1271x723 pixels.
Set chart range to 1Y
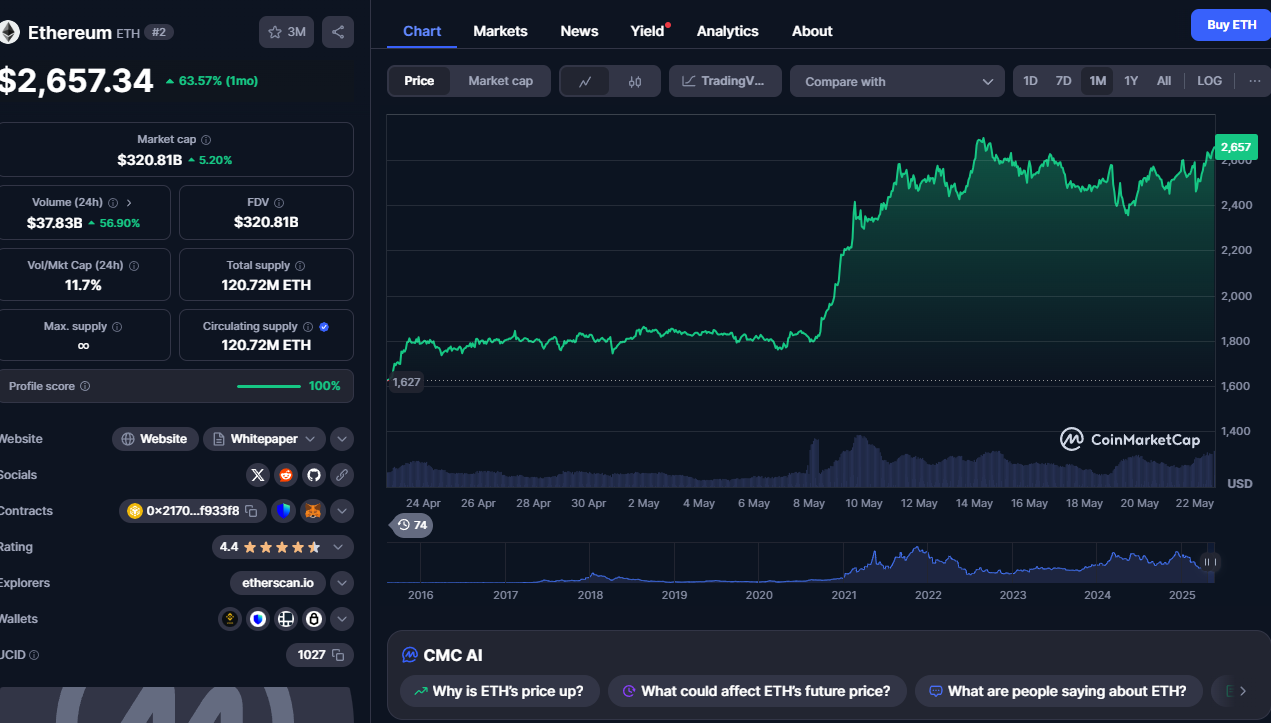(1131, 81)
